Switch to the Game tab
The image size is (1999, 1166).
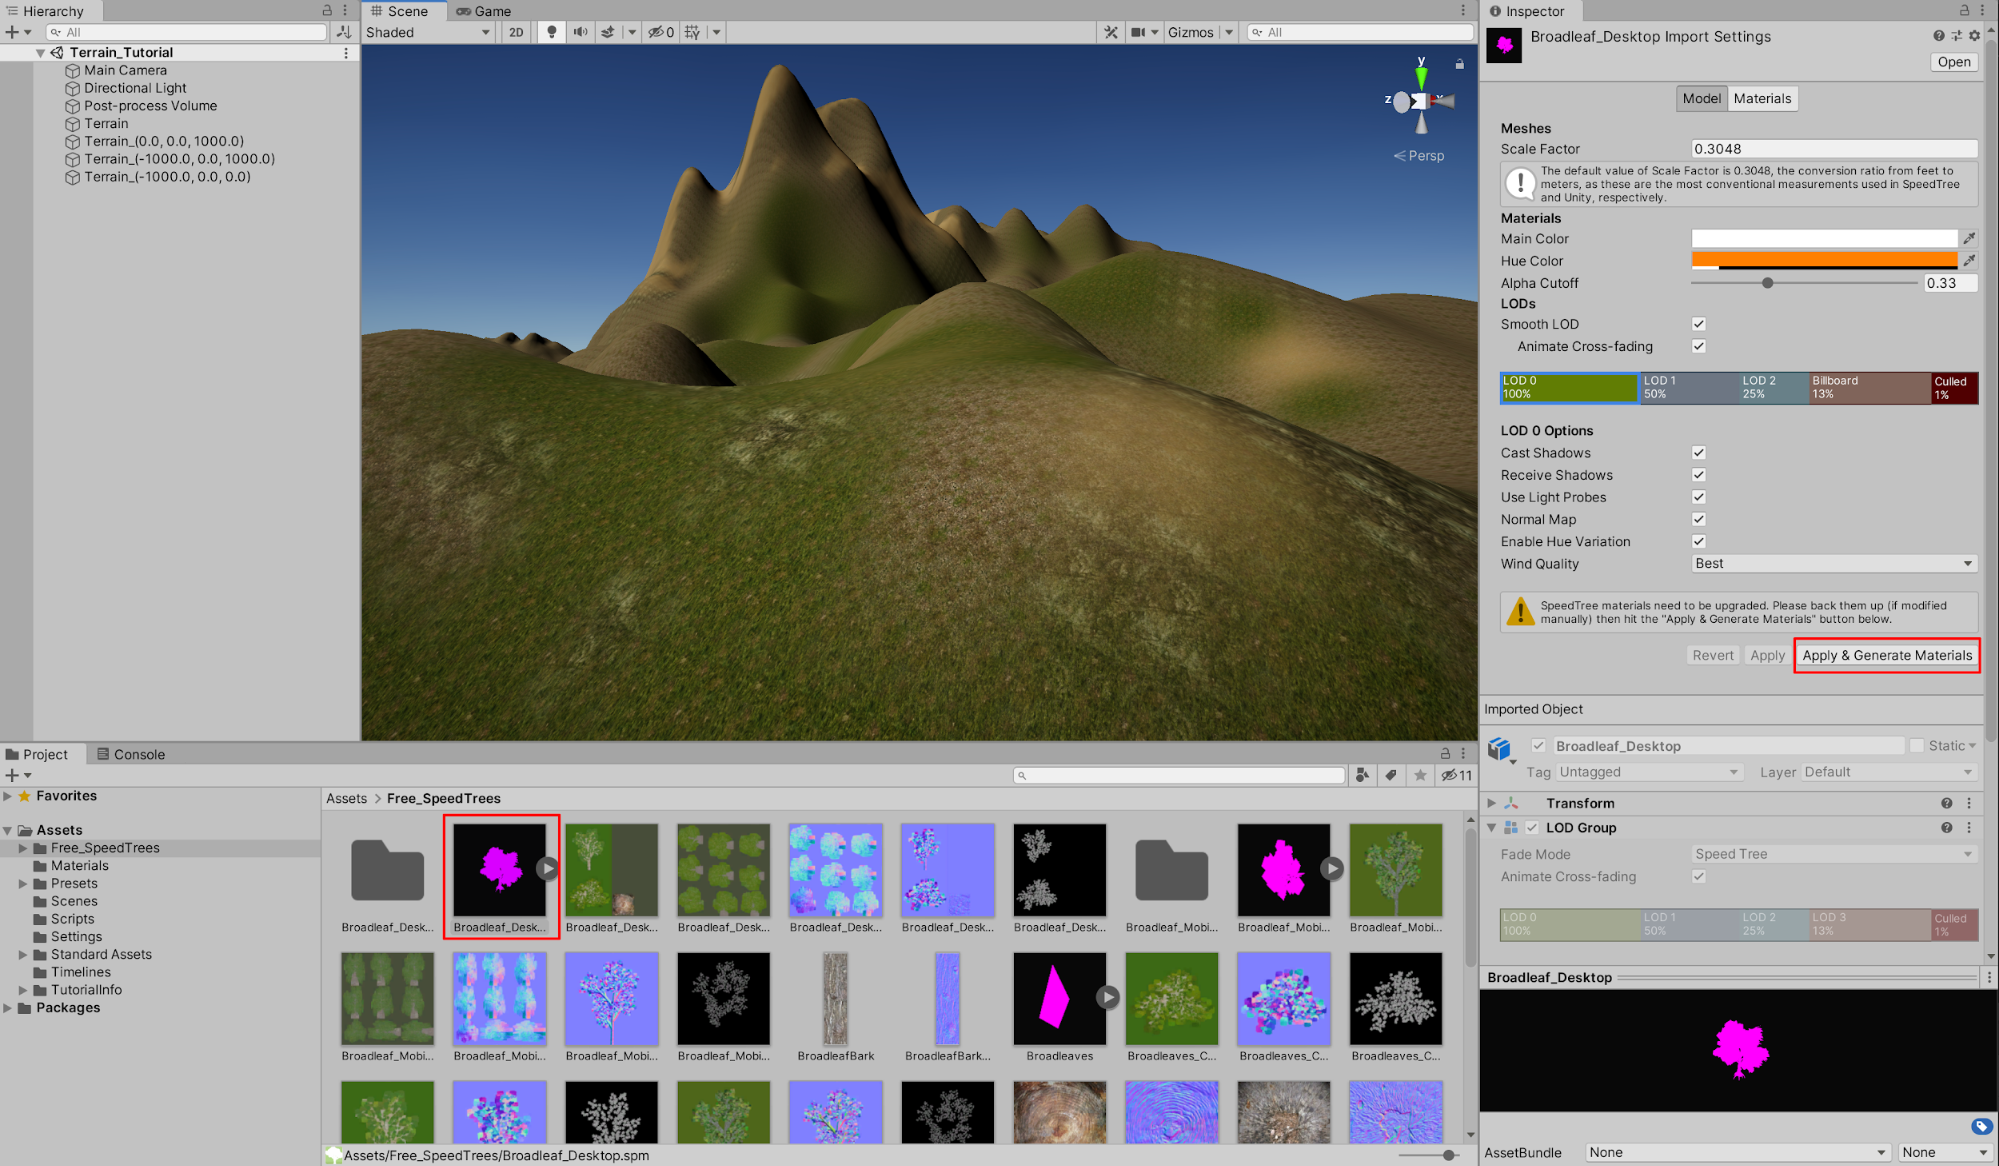point(484,11)
